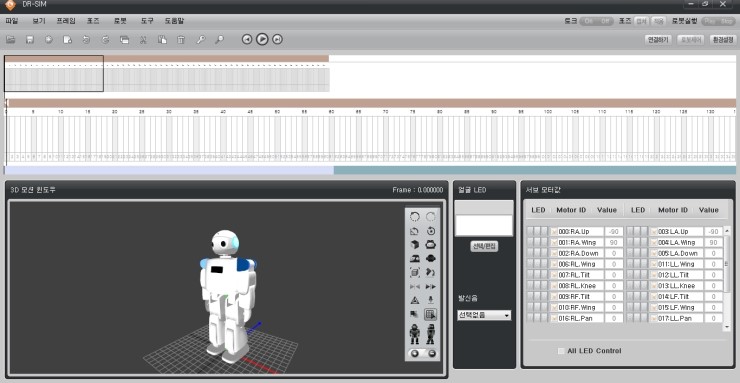The width and height of the screenshot is (740, 383).
Task: Click the robot head top-view icon
Action: 430,244
